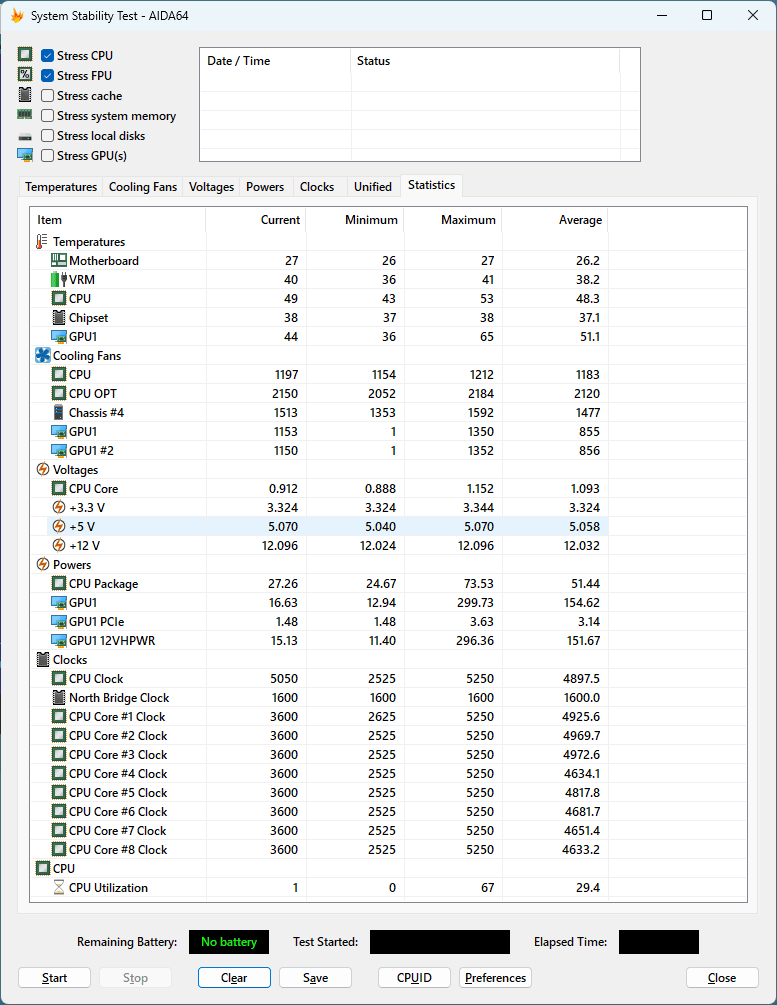
Task: Open the Powers tab
Action: 265,187
